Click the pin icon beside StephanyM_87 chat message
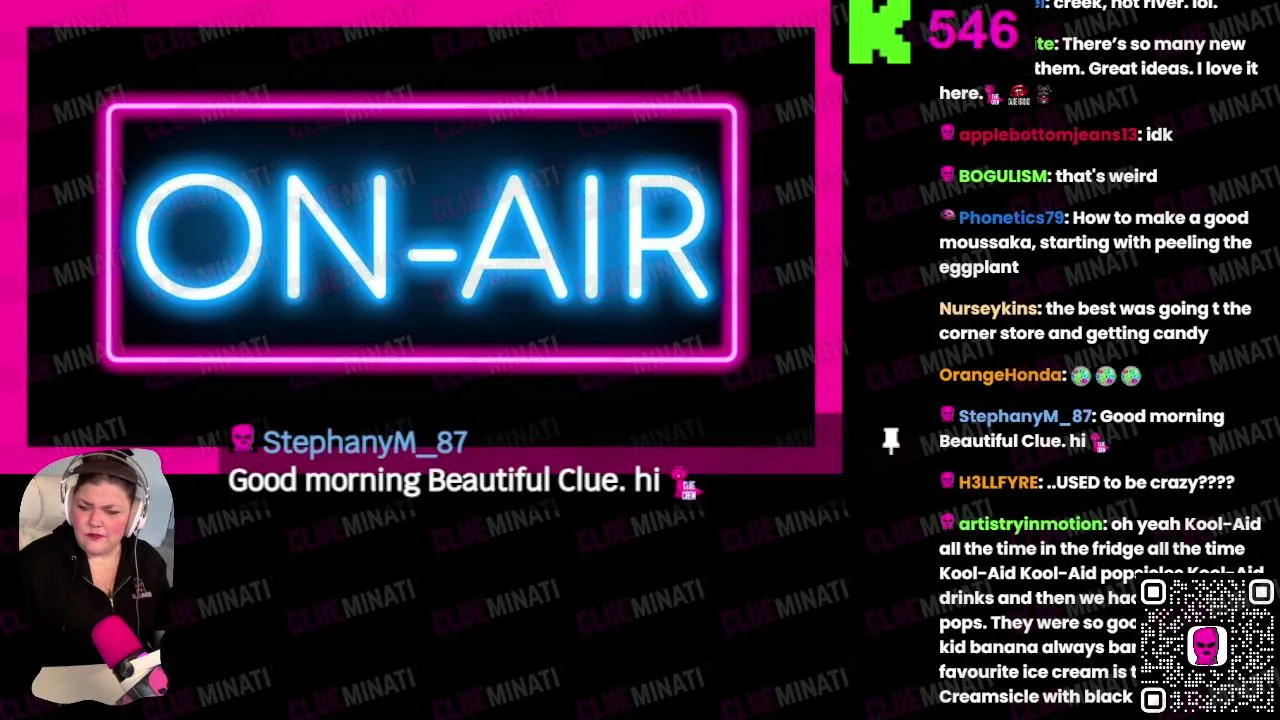 tap(891, 441)
